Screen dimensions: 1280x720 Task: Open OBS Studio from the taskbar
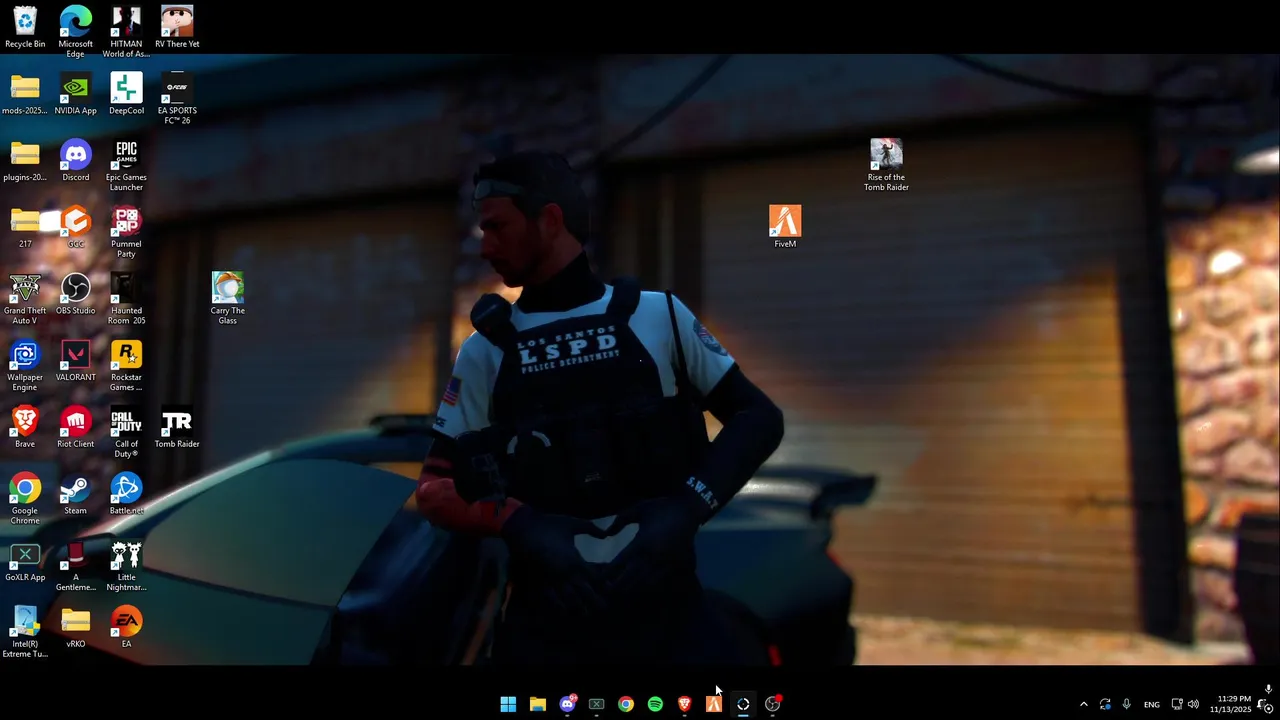772,704
